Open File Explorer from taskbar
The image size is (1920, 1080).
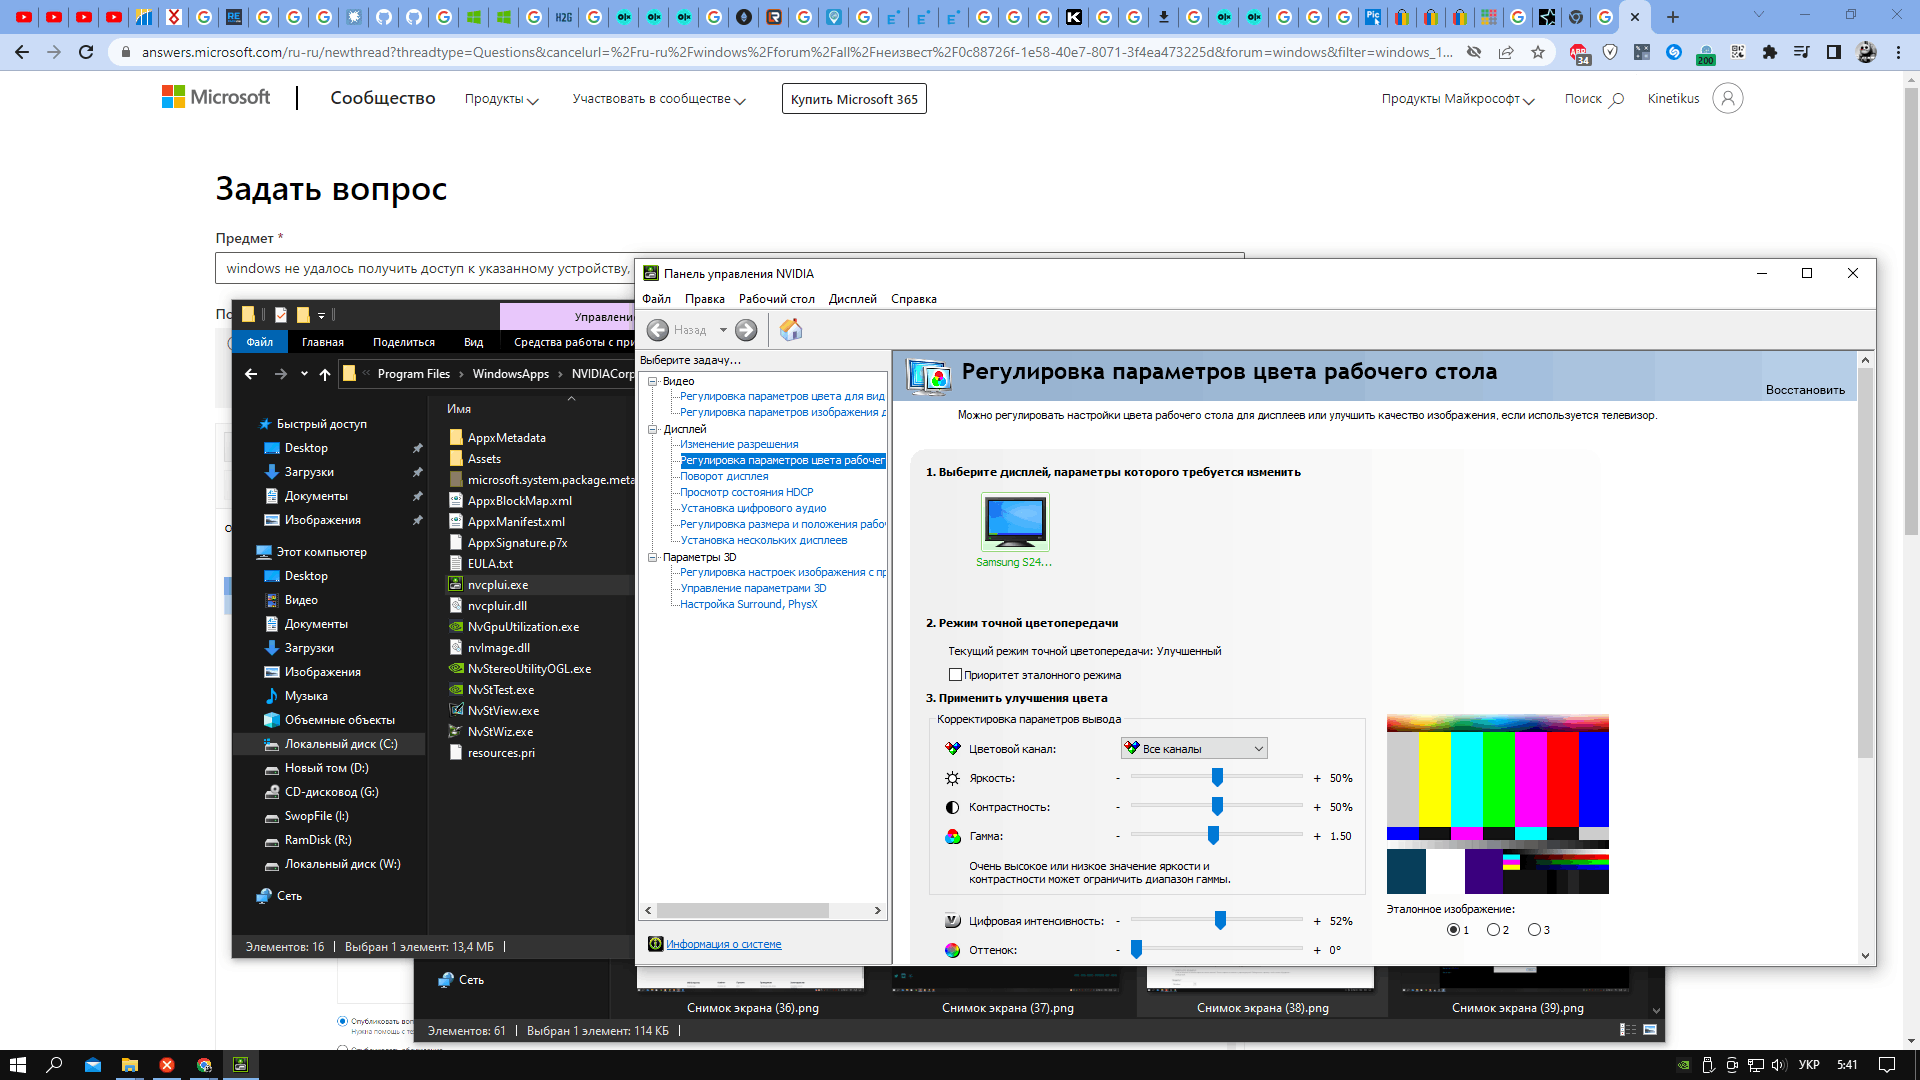tap(130, 1065)
